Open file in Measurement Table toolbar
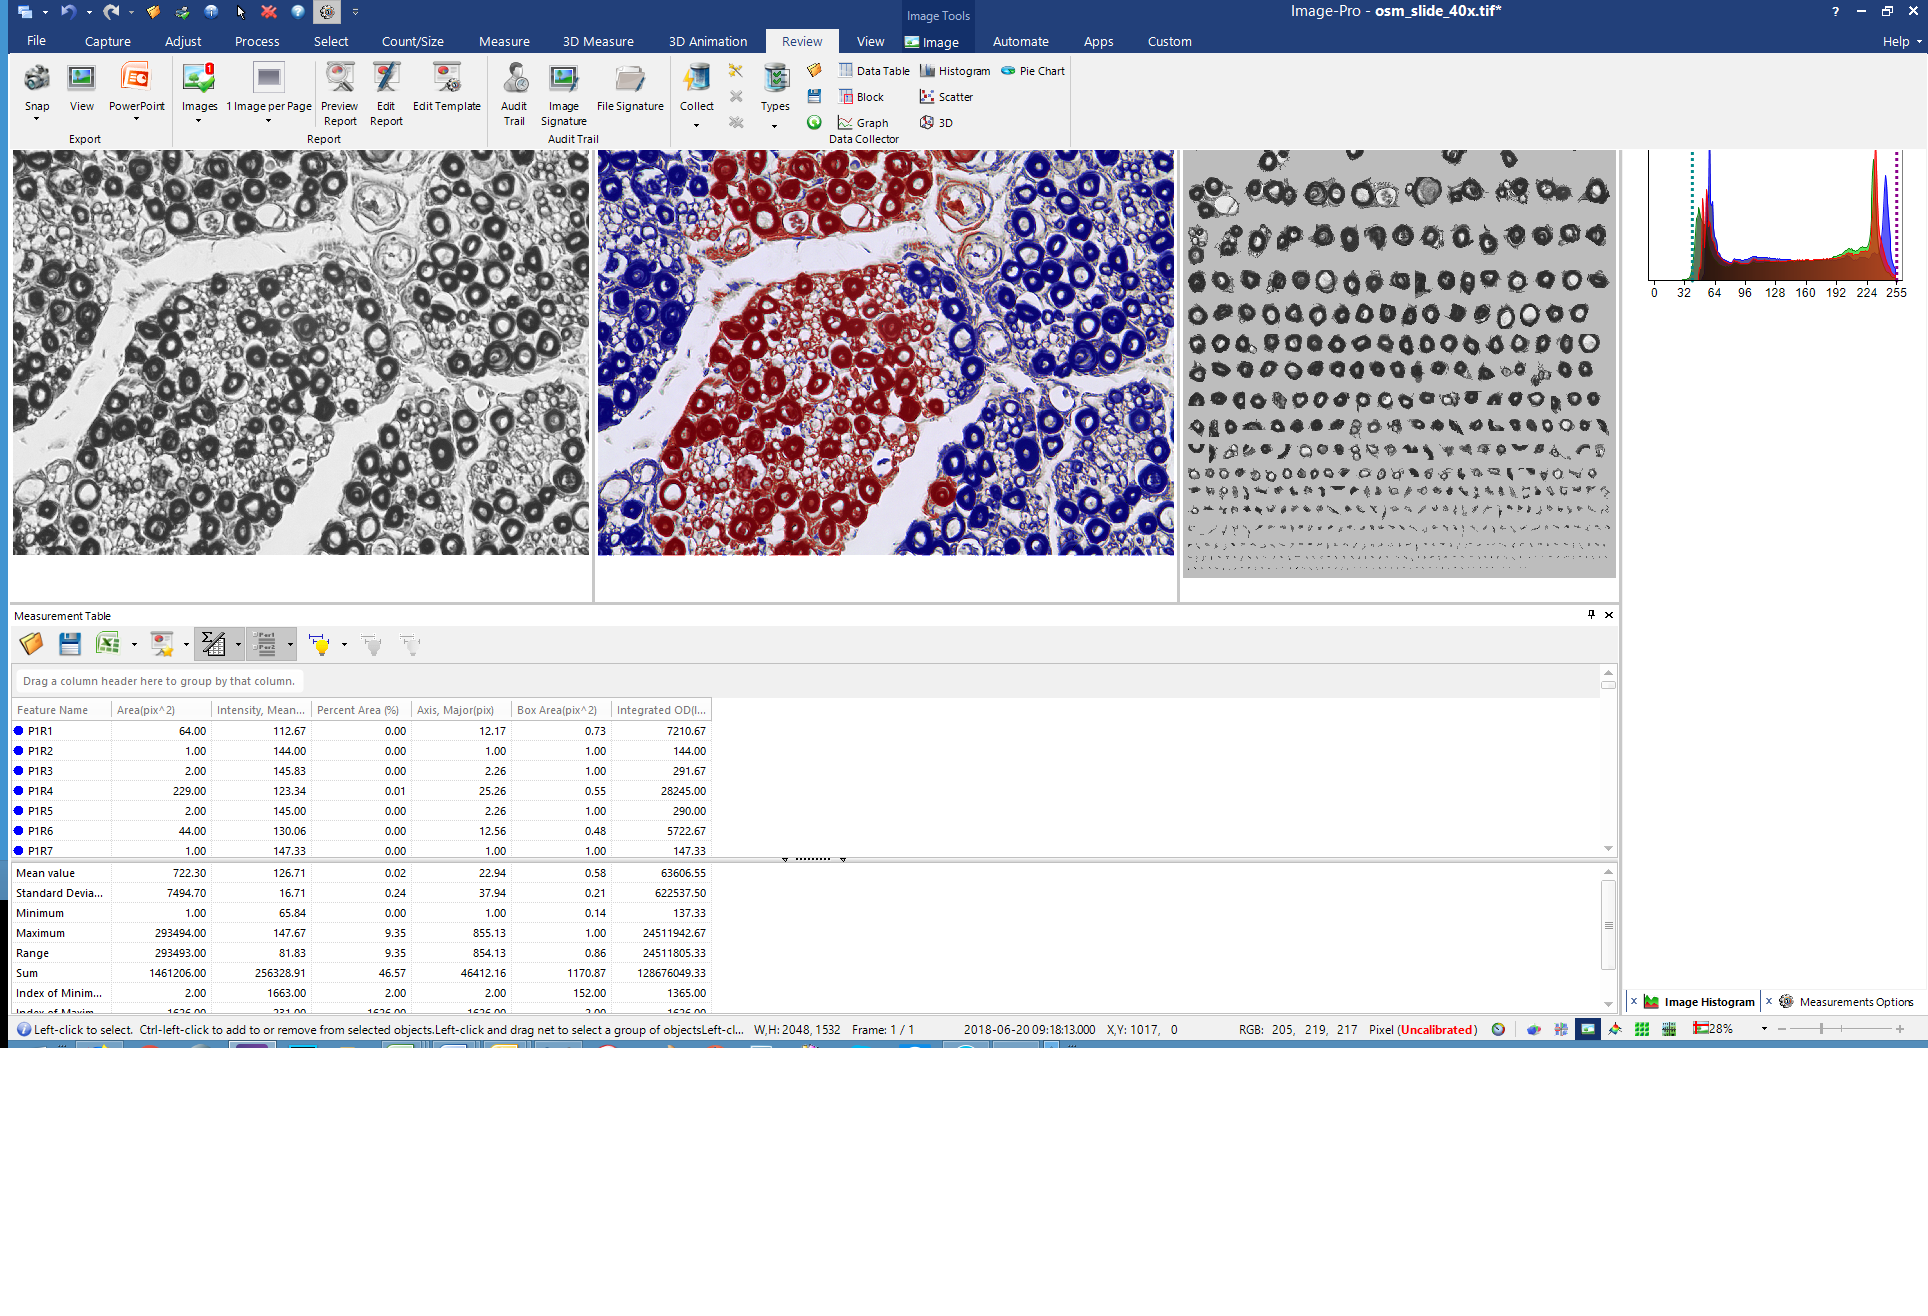The width and height of the screenshot is (1928, 1316). coord(31,644)
